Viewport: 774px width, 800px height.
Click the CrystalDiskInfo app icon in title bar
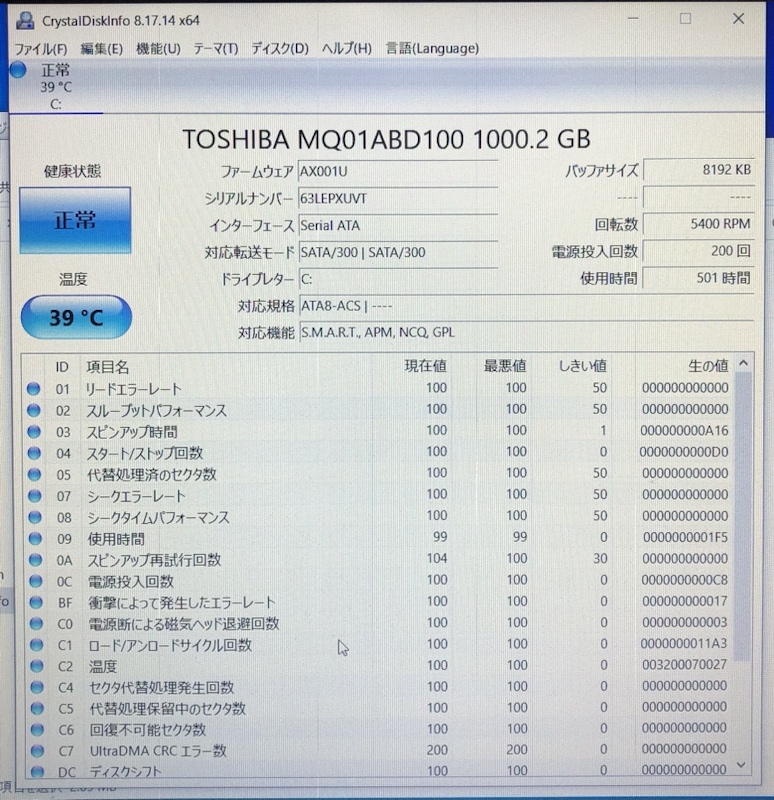(24, 21)
